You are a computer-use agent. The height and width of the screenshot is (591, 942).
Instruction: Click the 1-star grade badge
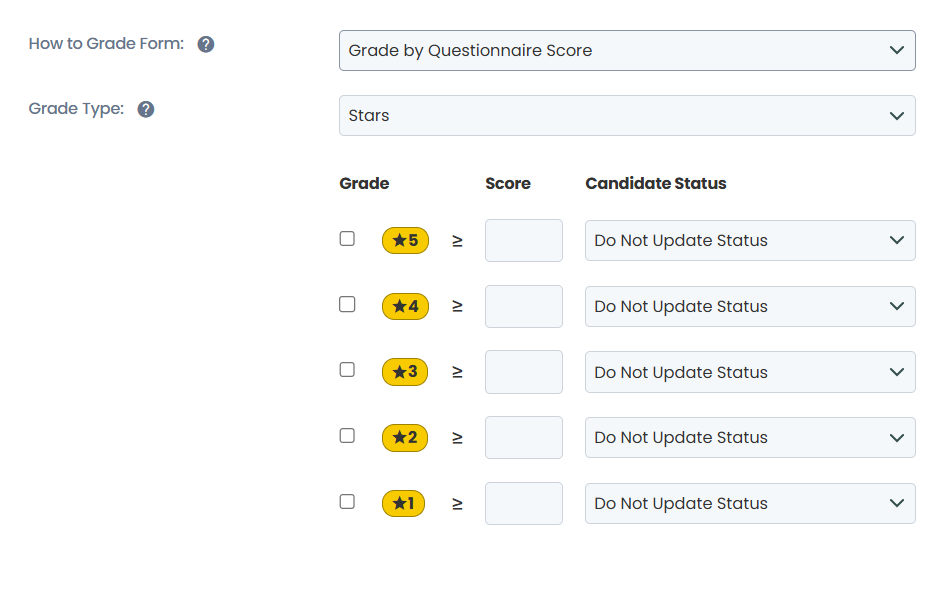coord(404,503)
